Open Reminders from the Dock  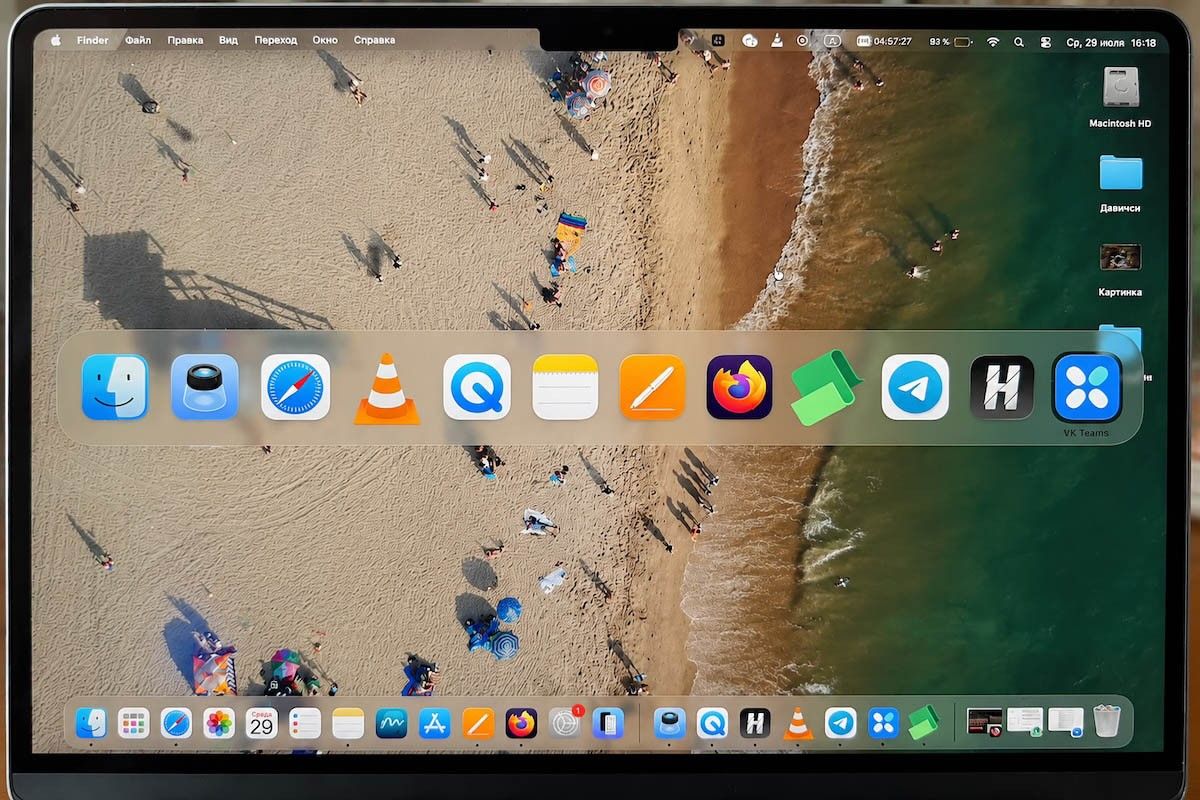[305, 722]
